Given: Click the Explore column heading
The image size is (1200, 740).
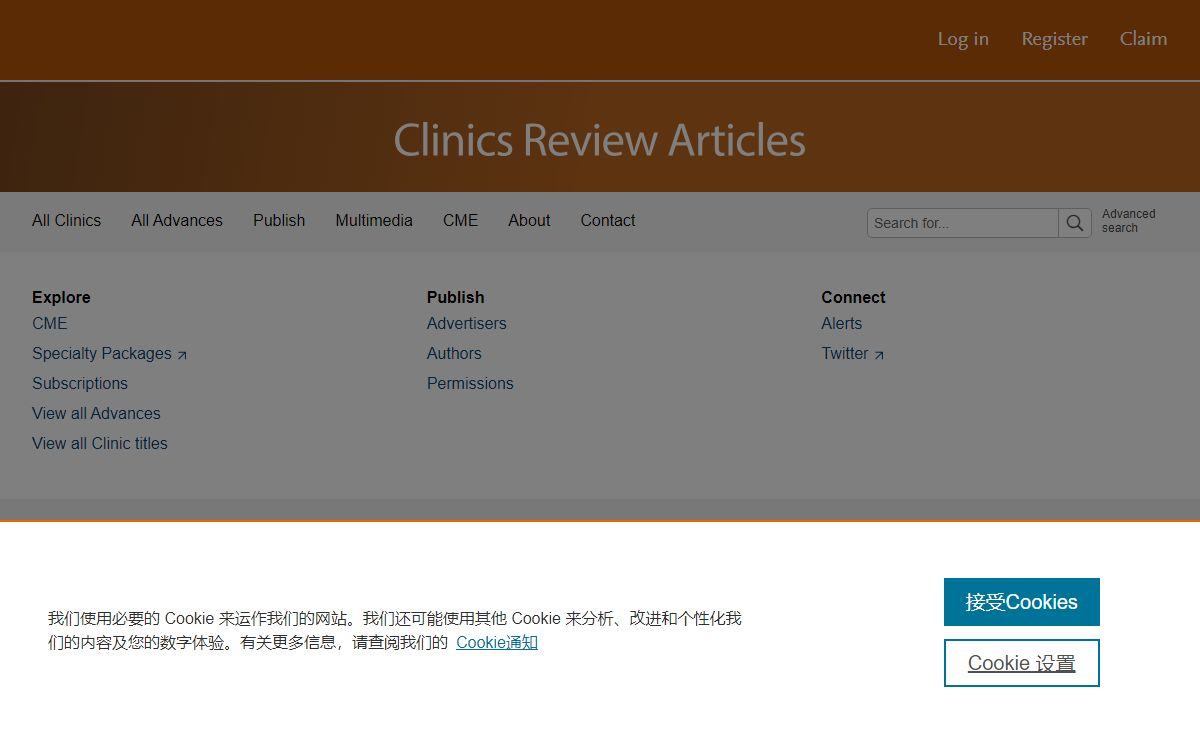Looking at the screenshot, I should pos(61,297).
